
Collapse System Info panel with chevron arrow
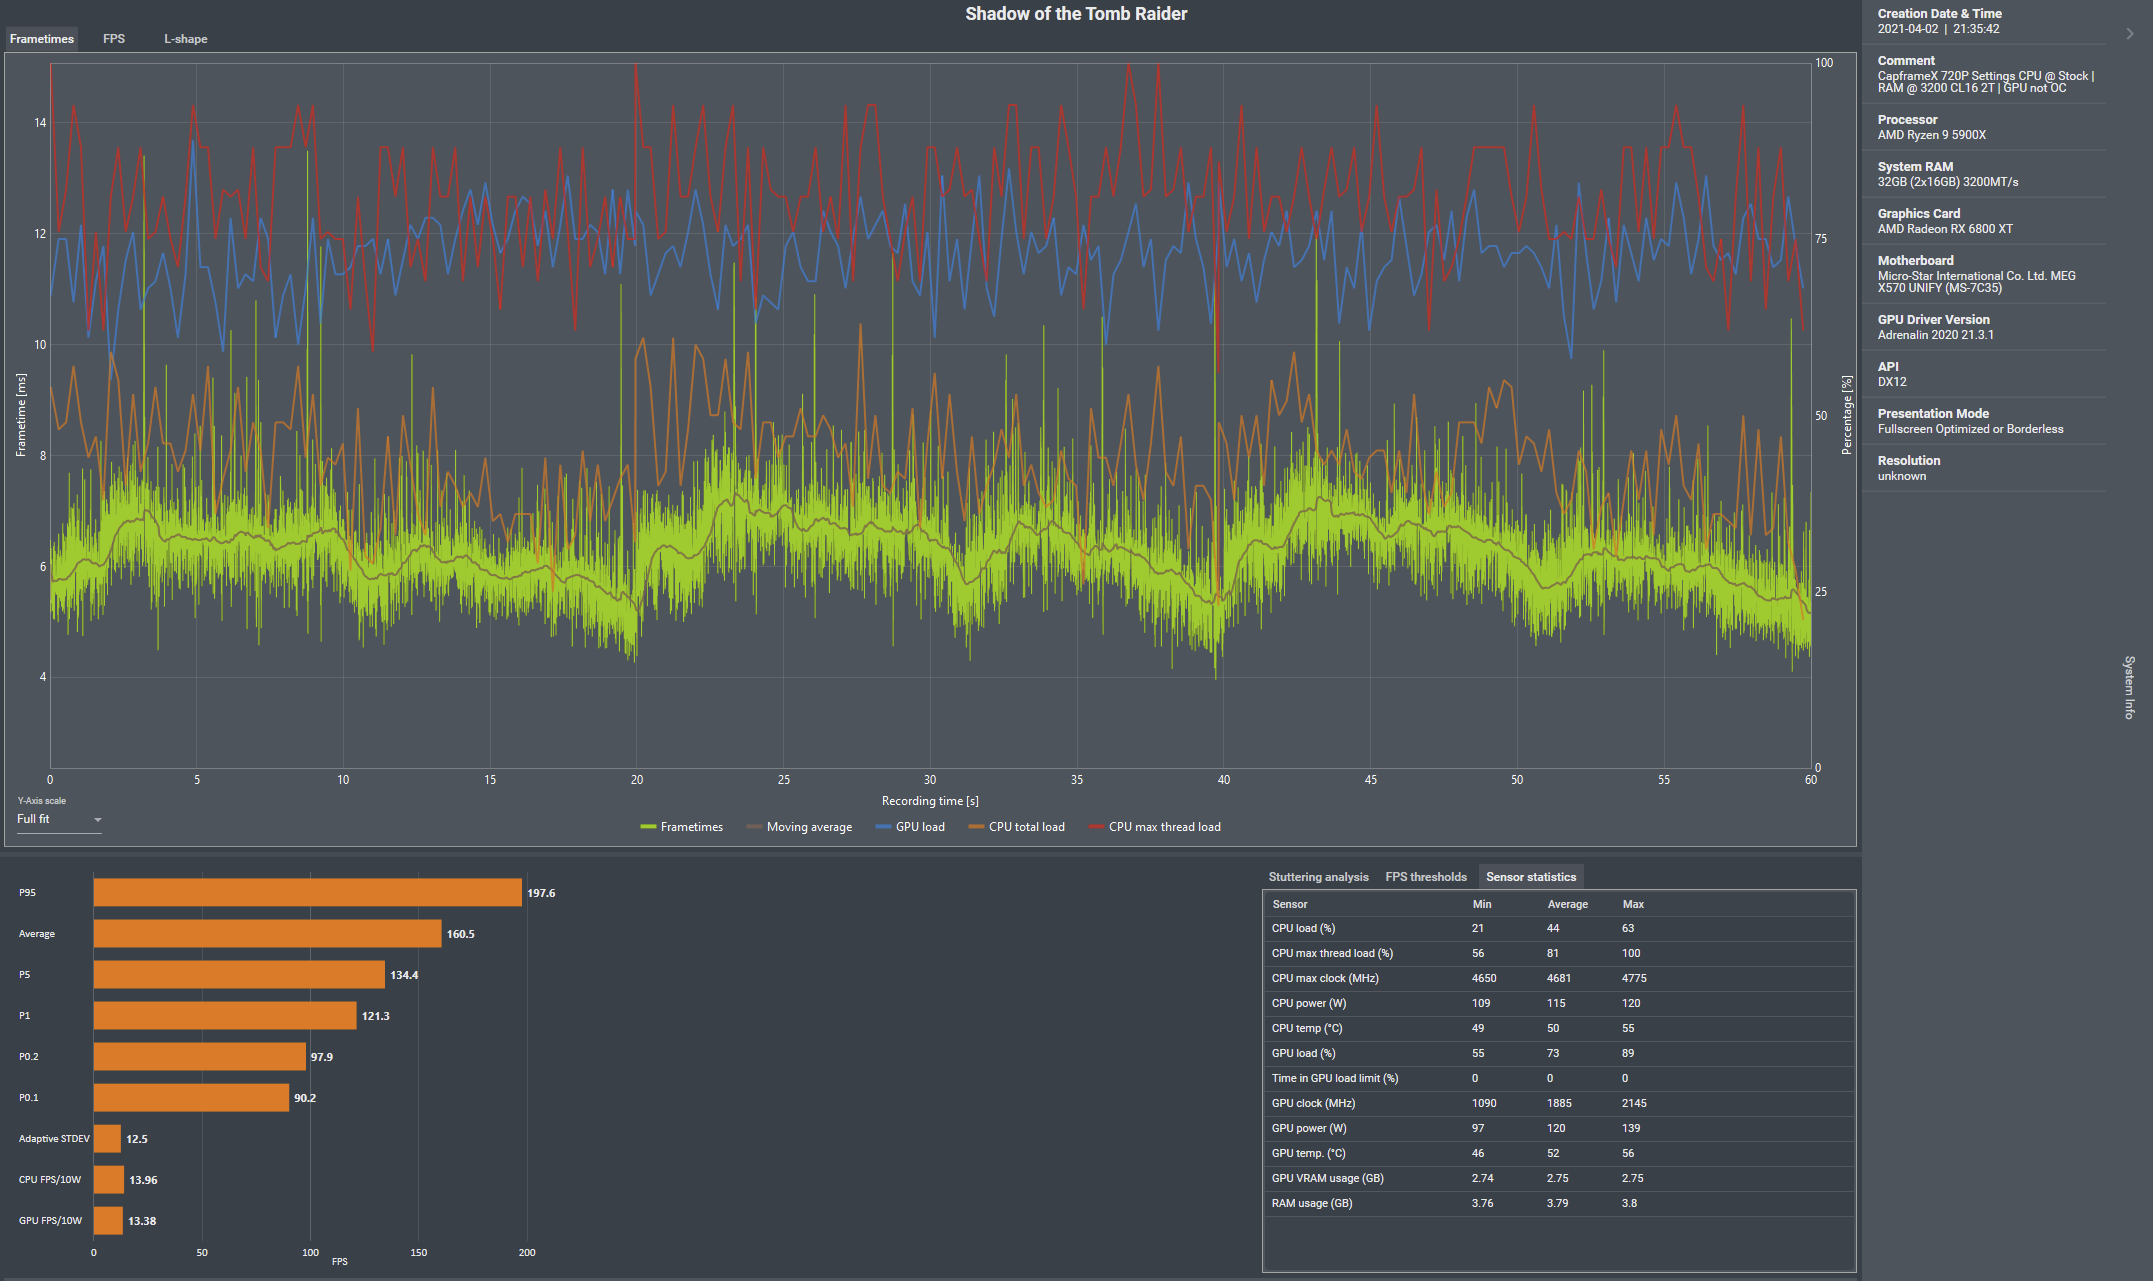click(x=2129, y=33)
